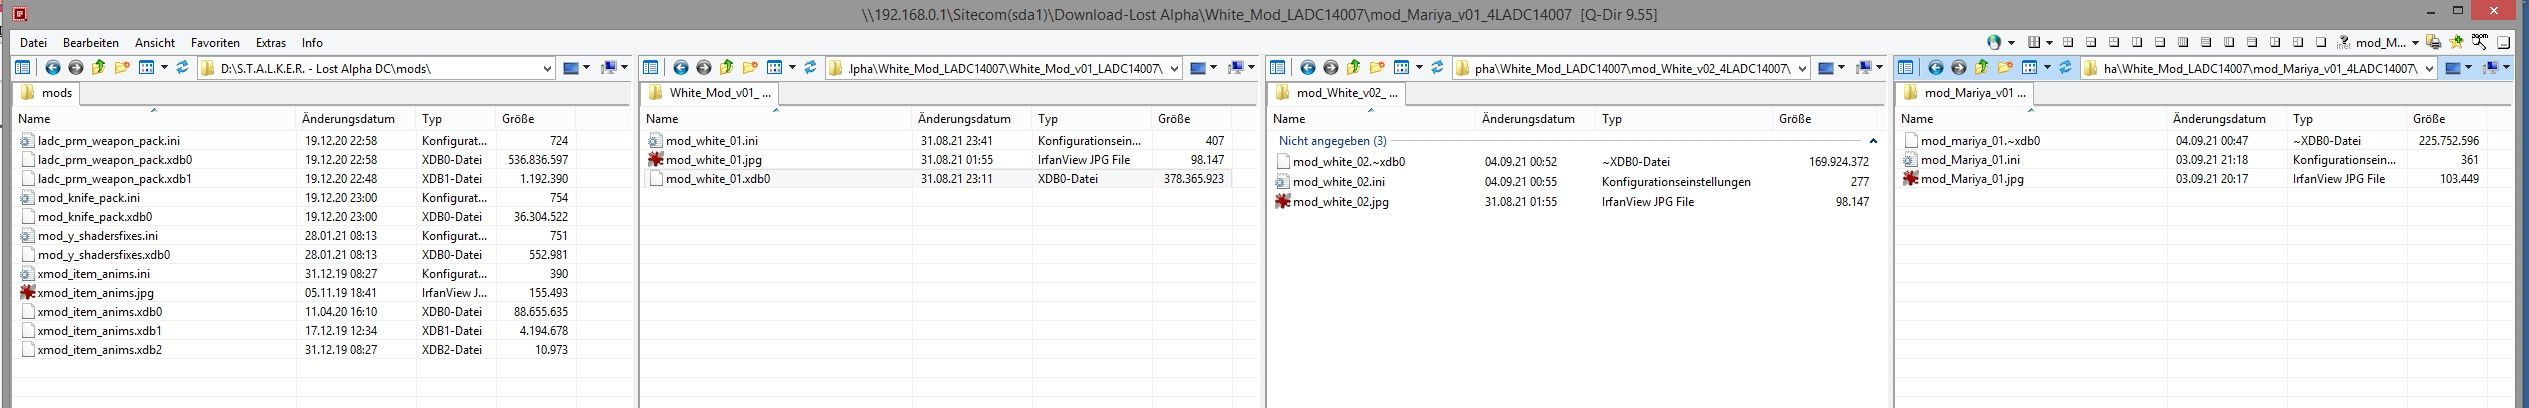Select the 'White_Mod_v01_...' tab
Image resolution: width=2529 pixels, height=408 pixels.
[709, 93]
